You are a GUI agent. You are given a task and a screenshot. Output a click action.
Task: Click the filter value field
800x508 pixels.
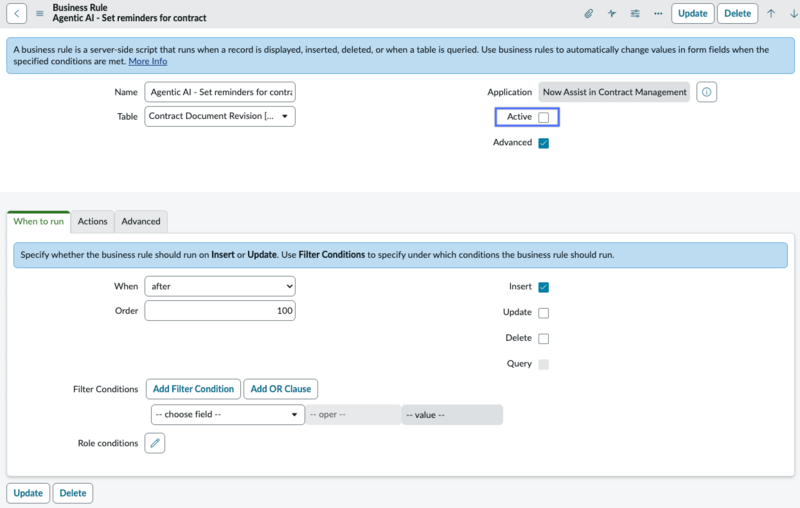click(x=452, y=415)
